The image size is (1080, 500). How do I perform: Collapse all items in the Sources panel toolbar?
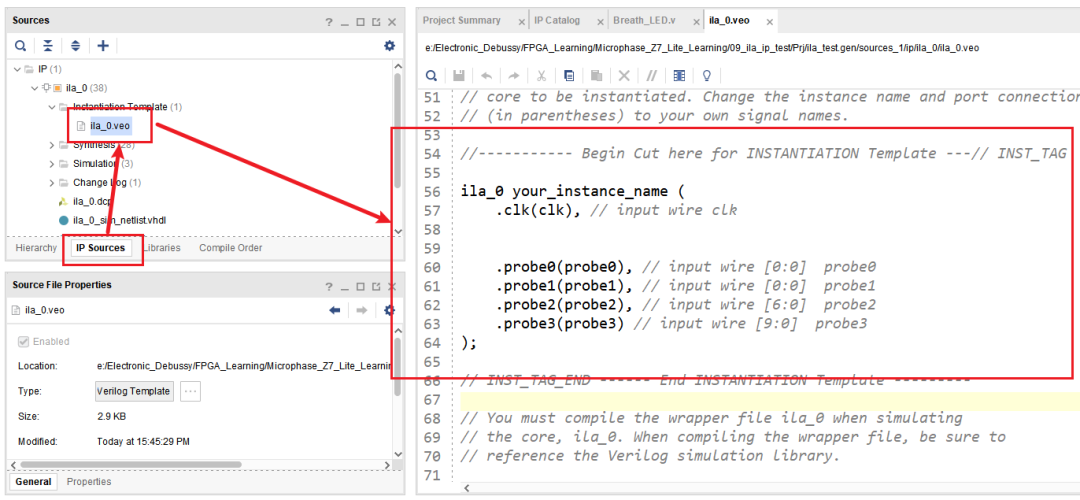click(x=48, y=46)
